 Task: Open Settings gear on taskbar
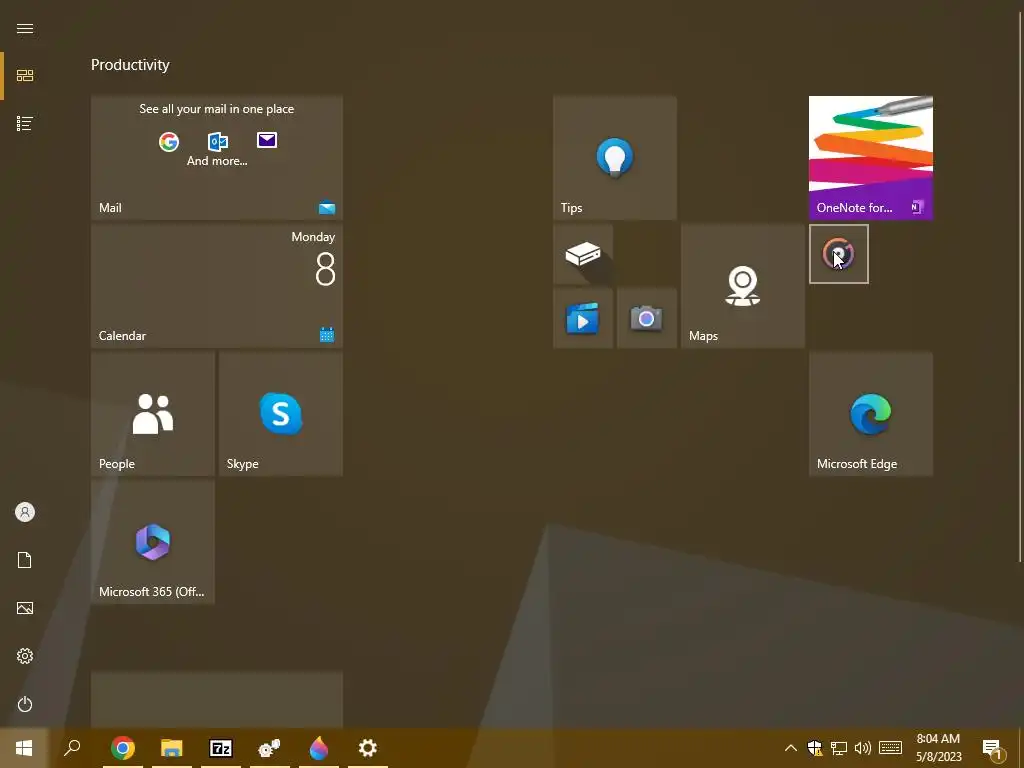pyautogui.click(x=368, y=748)
